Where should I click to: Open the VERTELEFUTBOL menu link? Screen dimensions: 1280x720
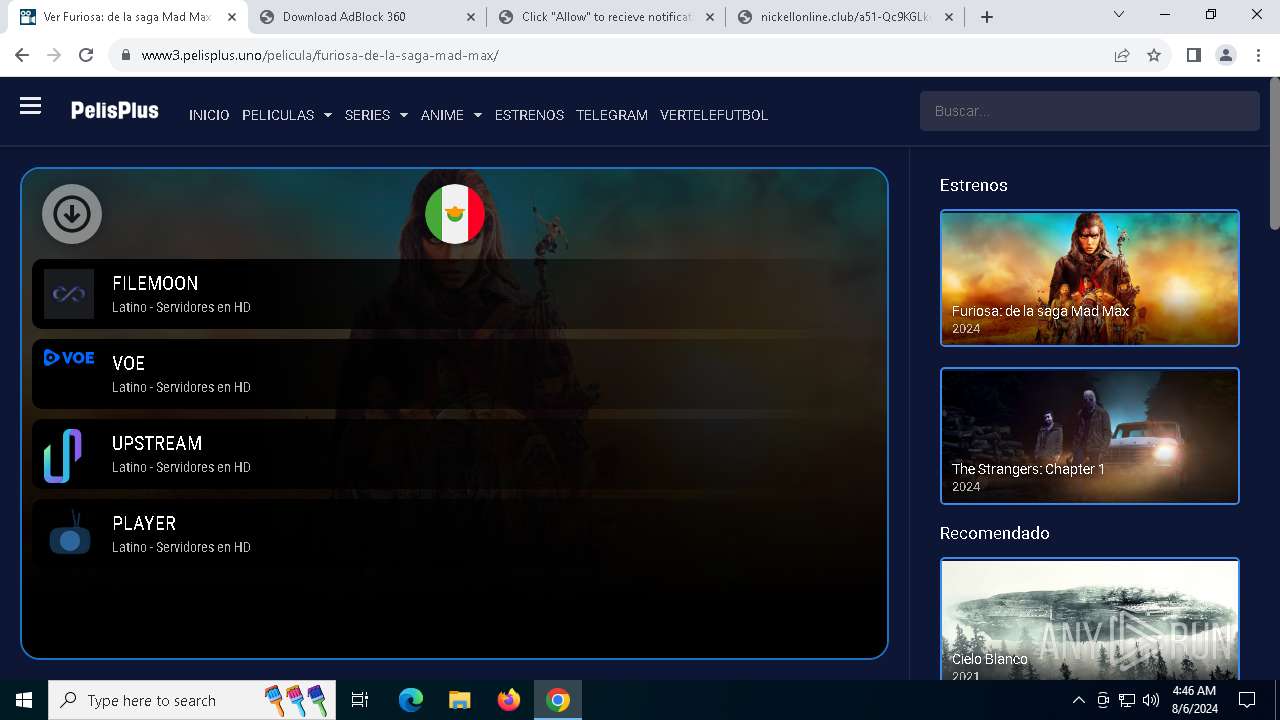[x=714, y=115]
